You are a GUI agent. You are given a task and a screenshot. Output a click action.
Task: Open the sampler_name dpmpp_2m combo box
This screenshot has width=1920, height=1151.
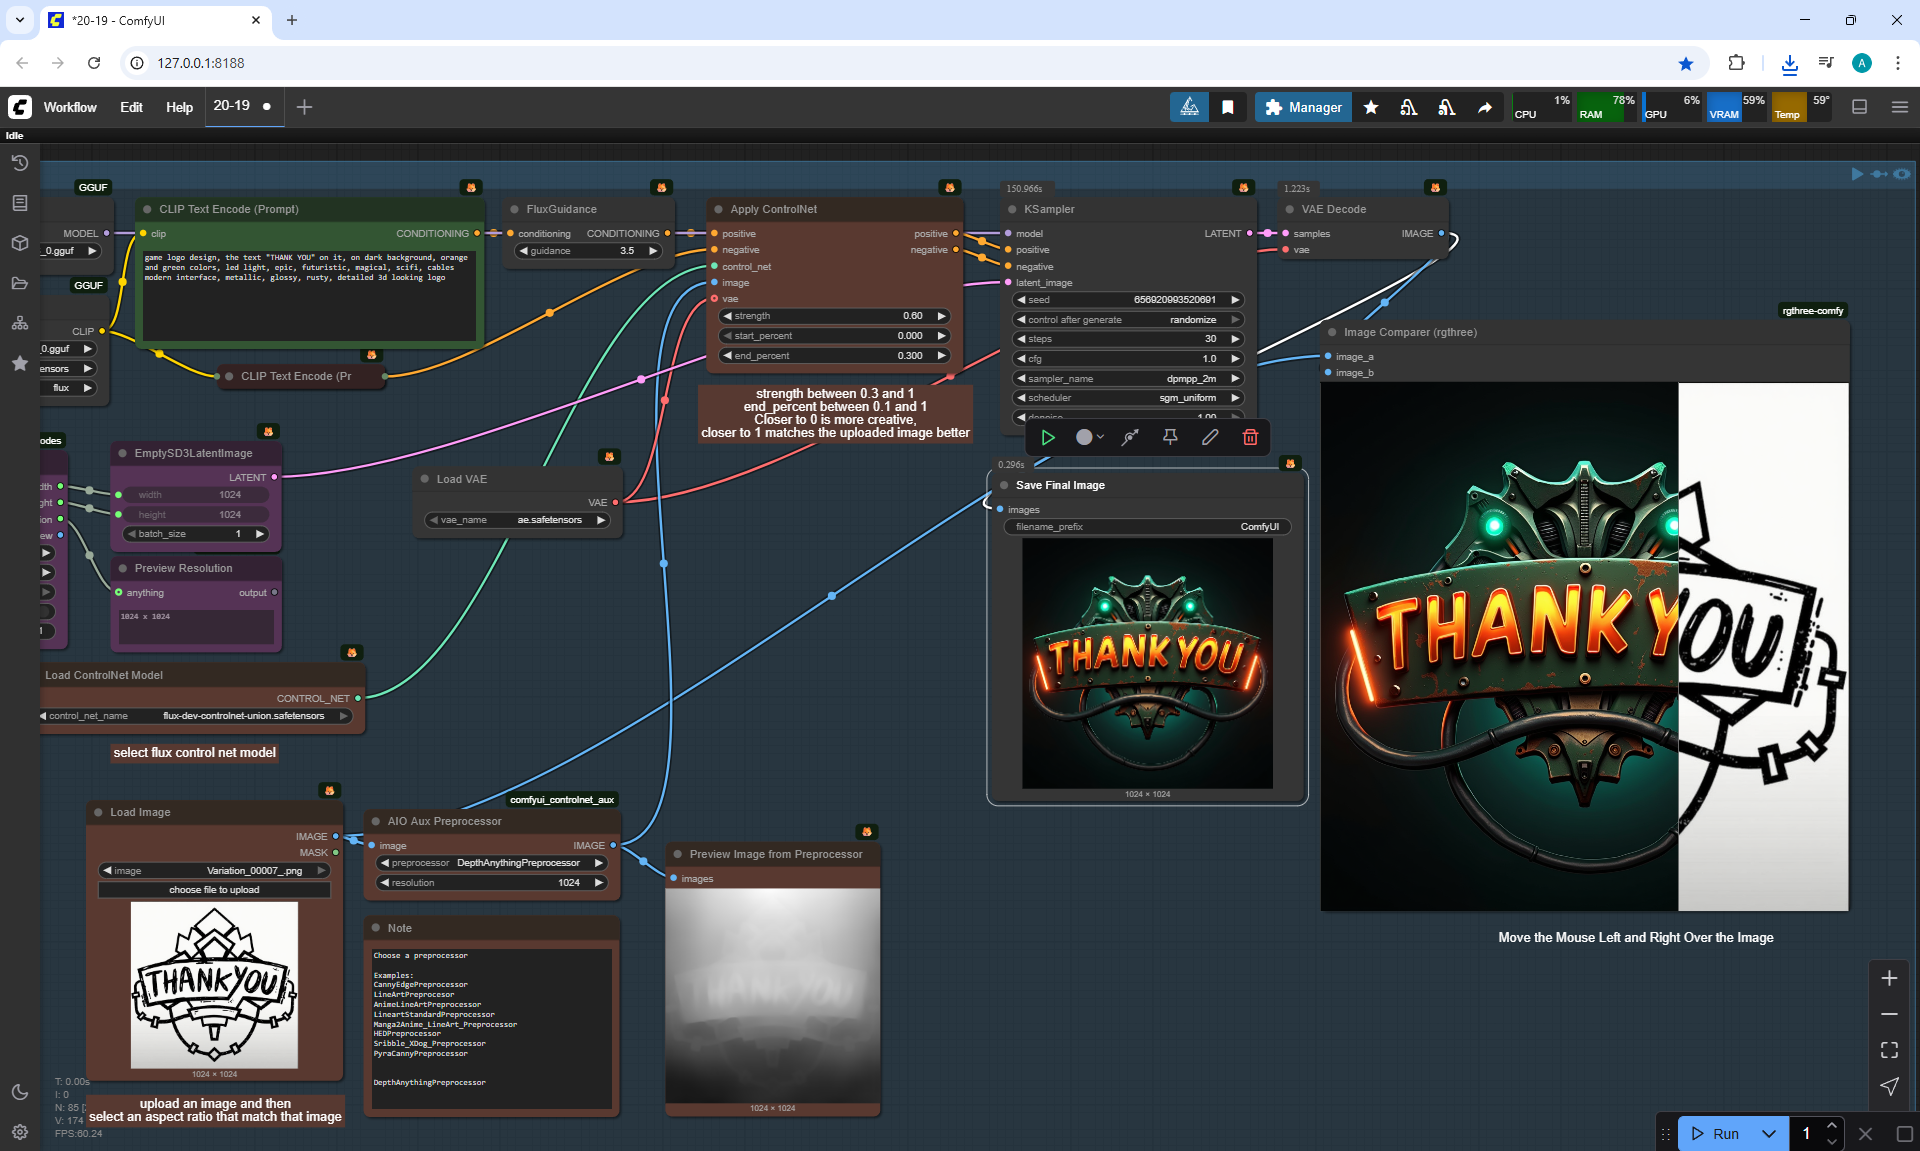point(1127,379)
